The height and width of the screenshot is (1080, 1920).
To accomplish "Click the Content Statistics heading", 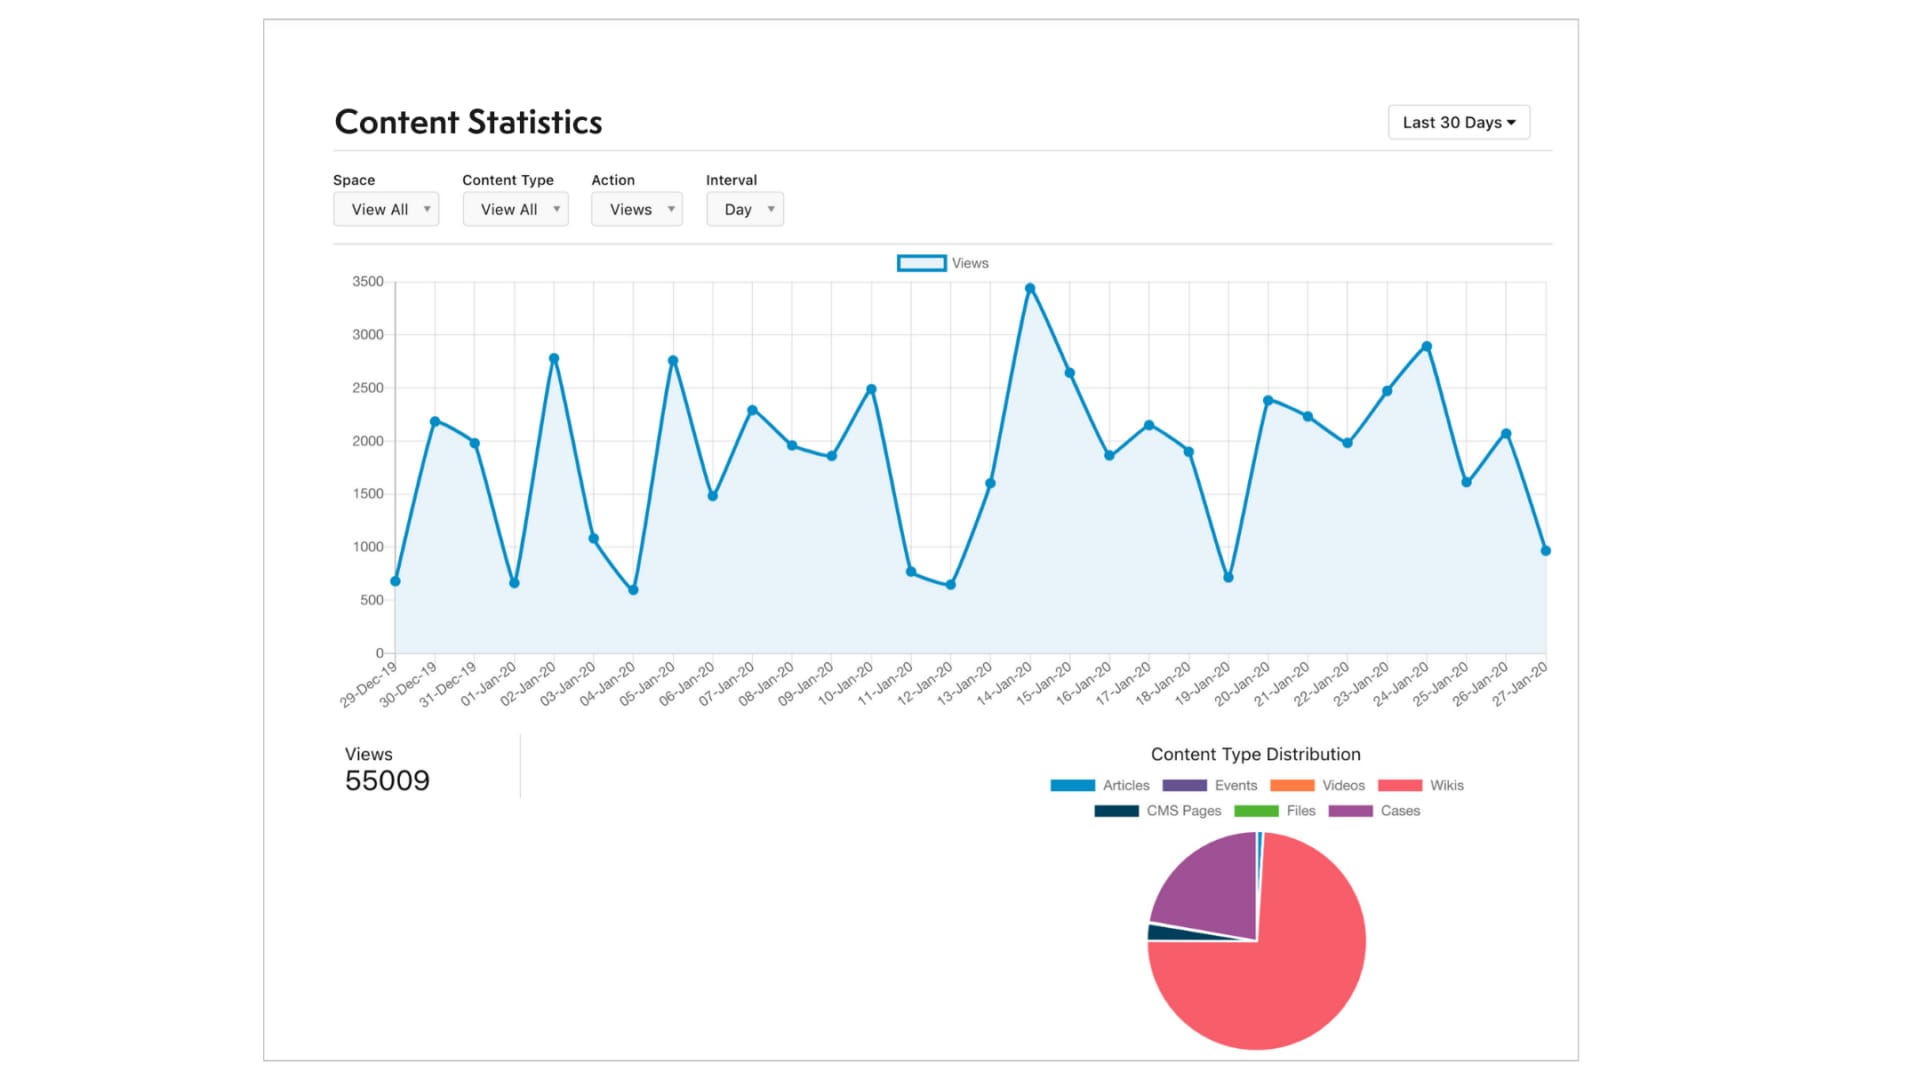I will [x=469, y=121].
